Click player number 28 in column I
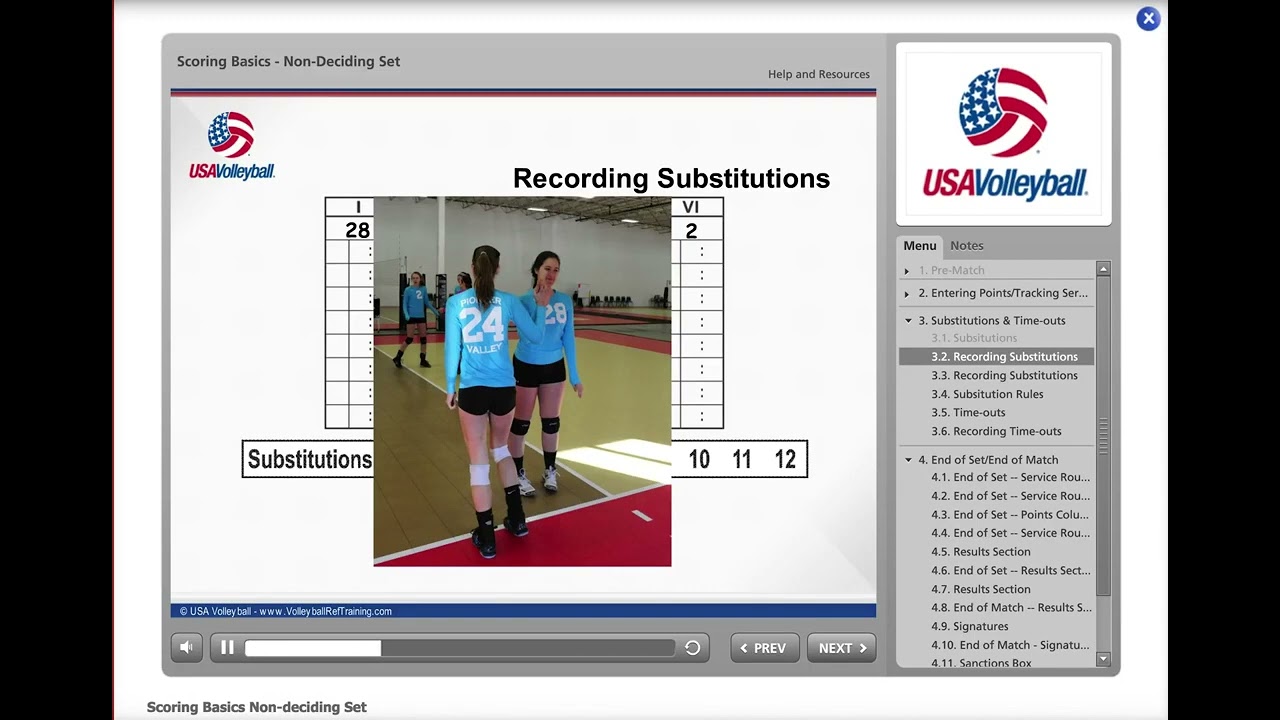Image resolution: width=1280 pixels, height=720 pixels. coord(358,230)
